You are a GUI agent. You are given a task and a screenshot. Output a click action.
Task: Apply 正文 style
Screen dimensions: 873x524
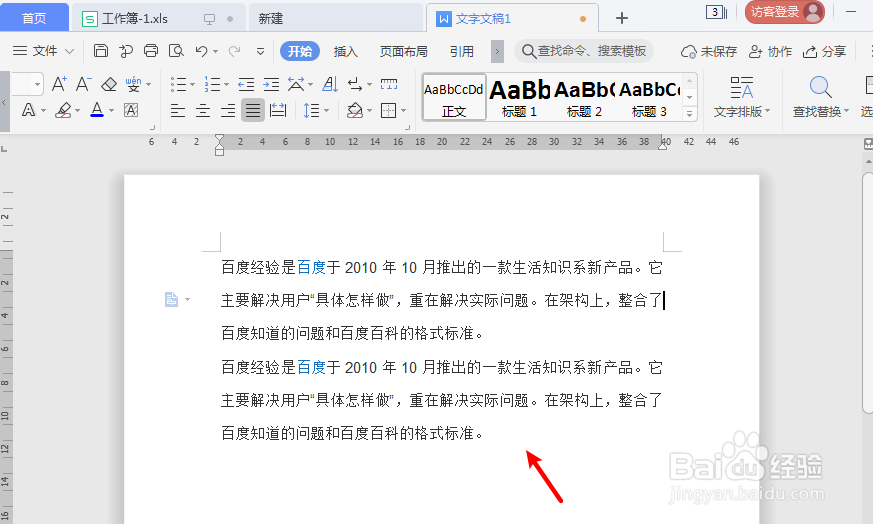tap(454, 97)
